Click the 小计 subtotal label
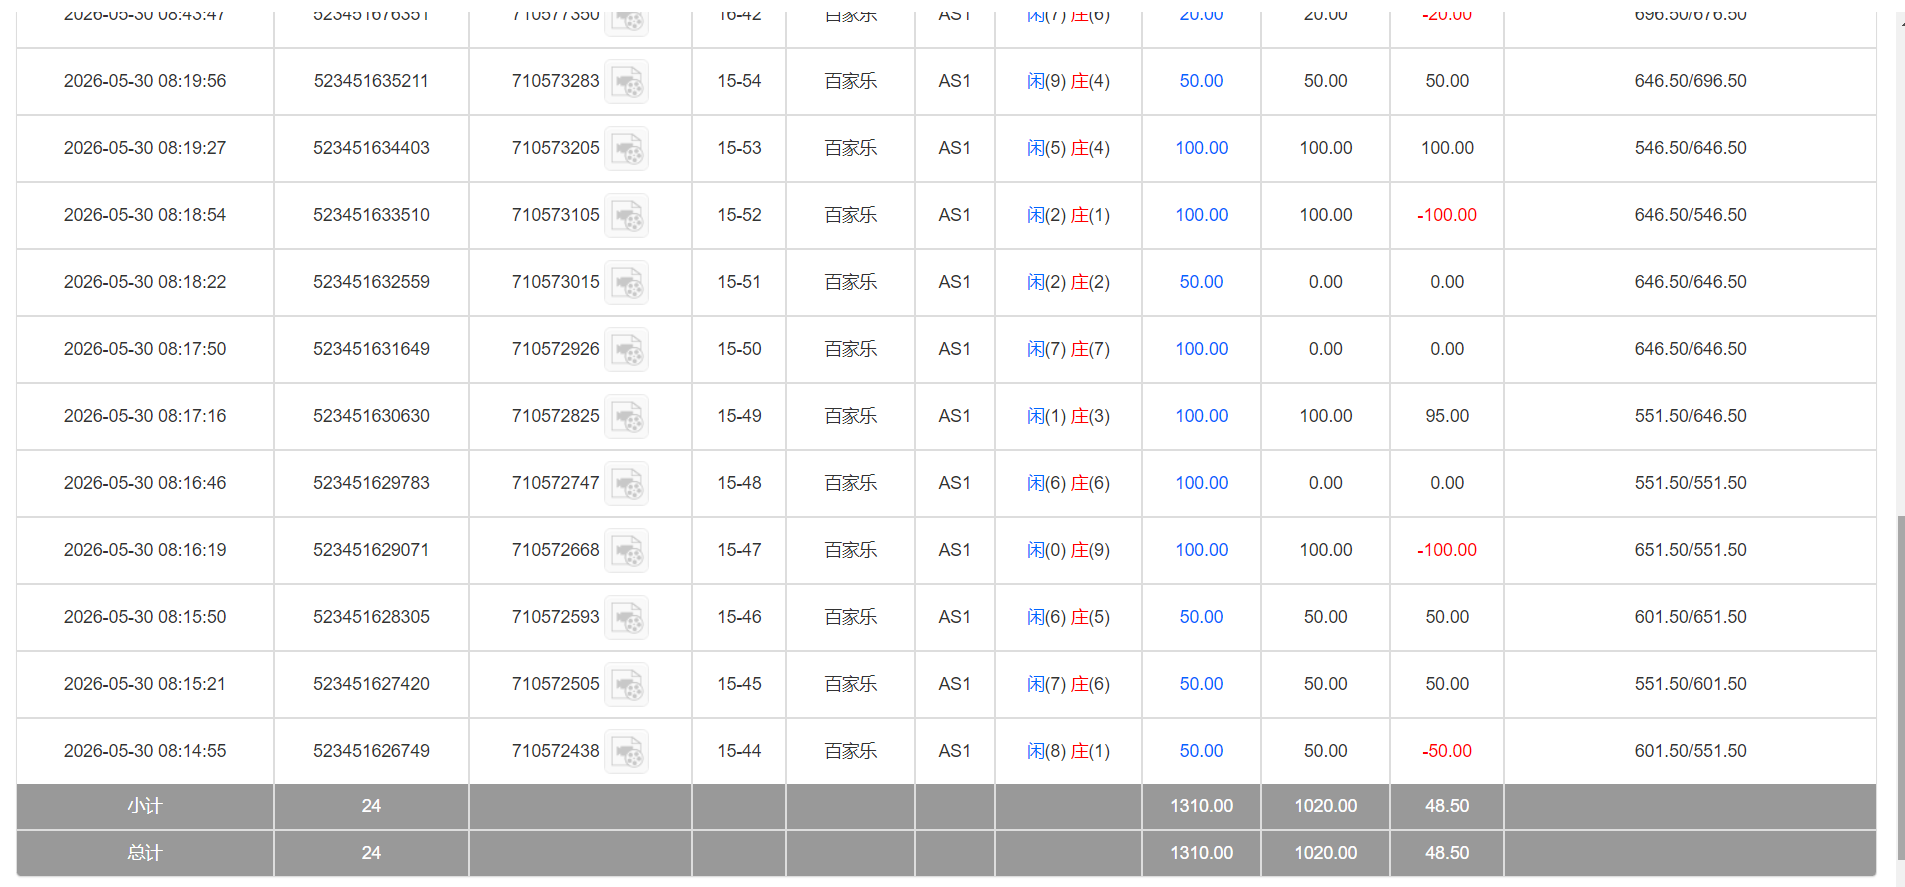This screenshot has width=1905, height=887. [145, 806]
